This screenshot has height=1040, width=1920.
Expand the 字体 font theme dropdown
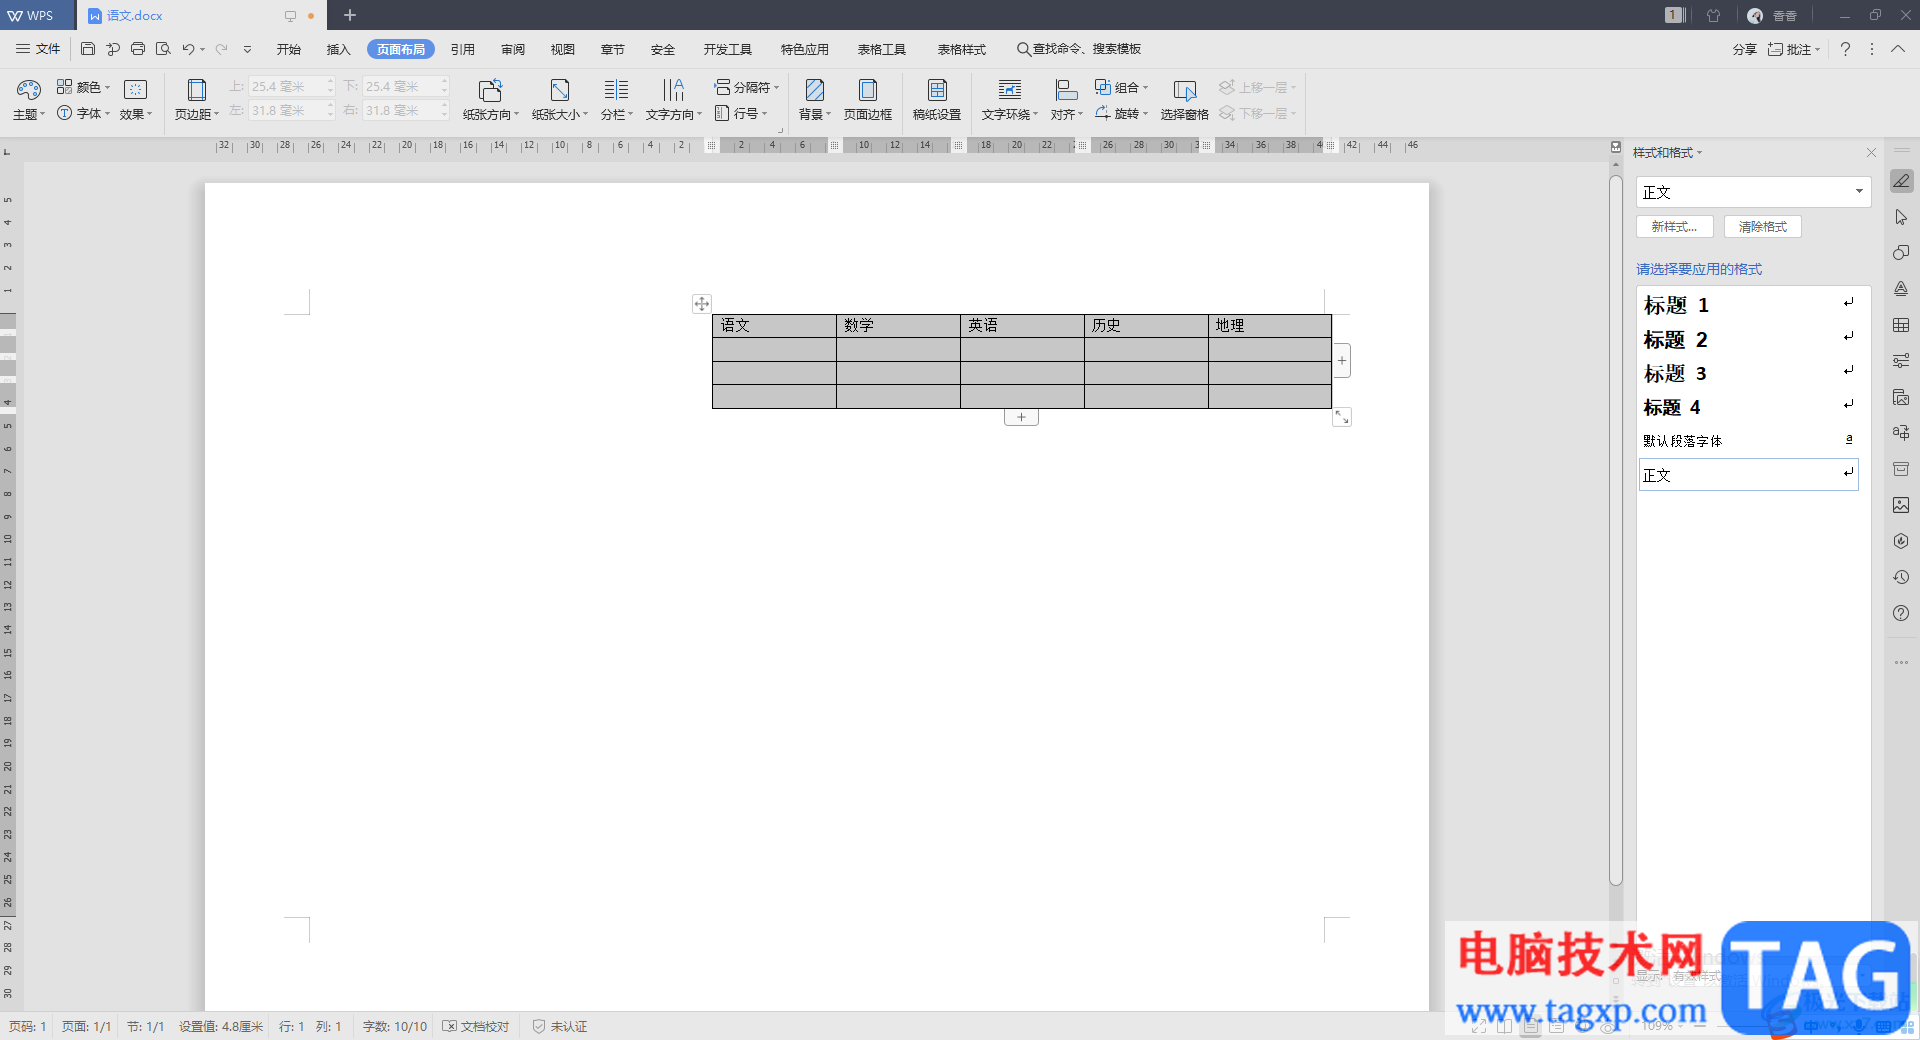pyautogui.click(x=107, y=114)
